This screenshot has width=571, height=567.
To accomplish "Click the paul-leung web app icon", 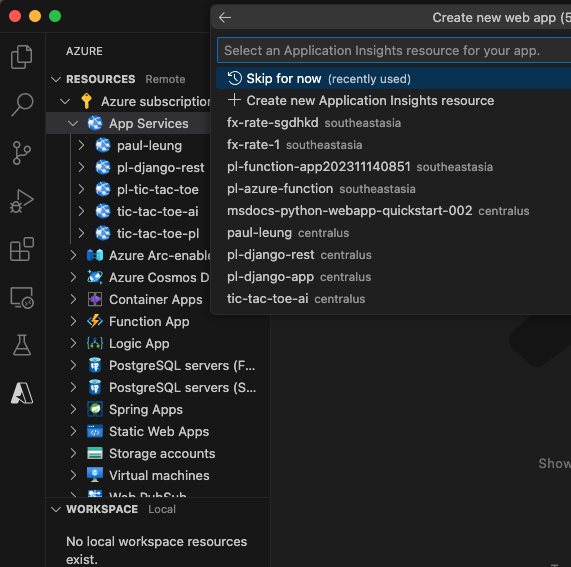I will click(x=103, y=145).
